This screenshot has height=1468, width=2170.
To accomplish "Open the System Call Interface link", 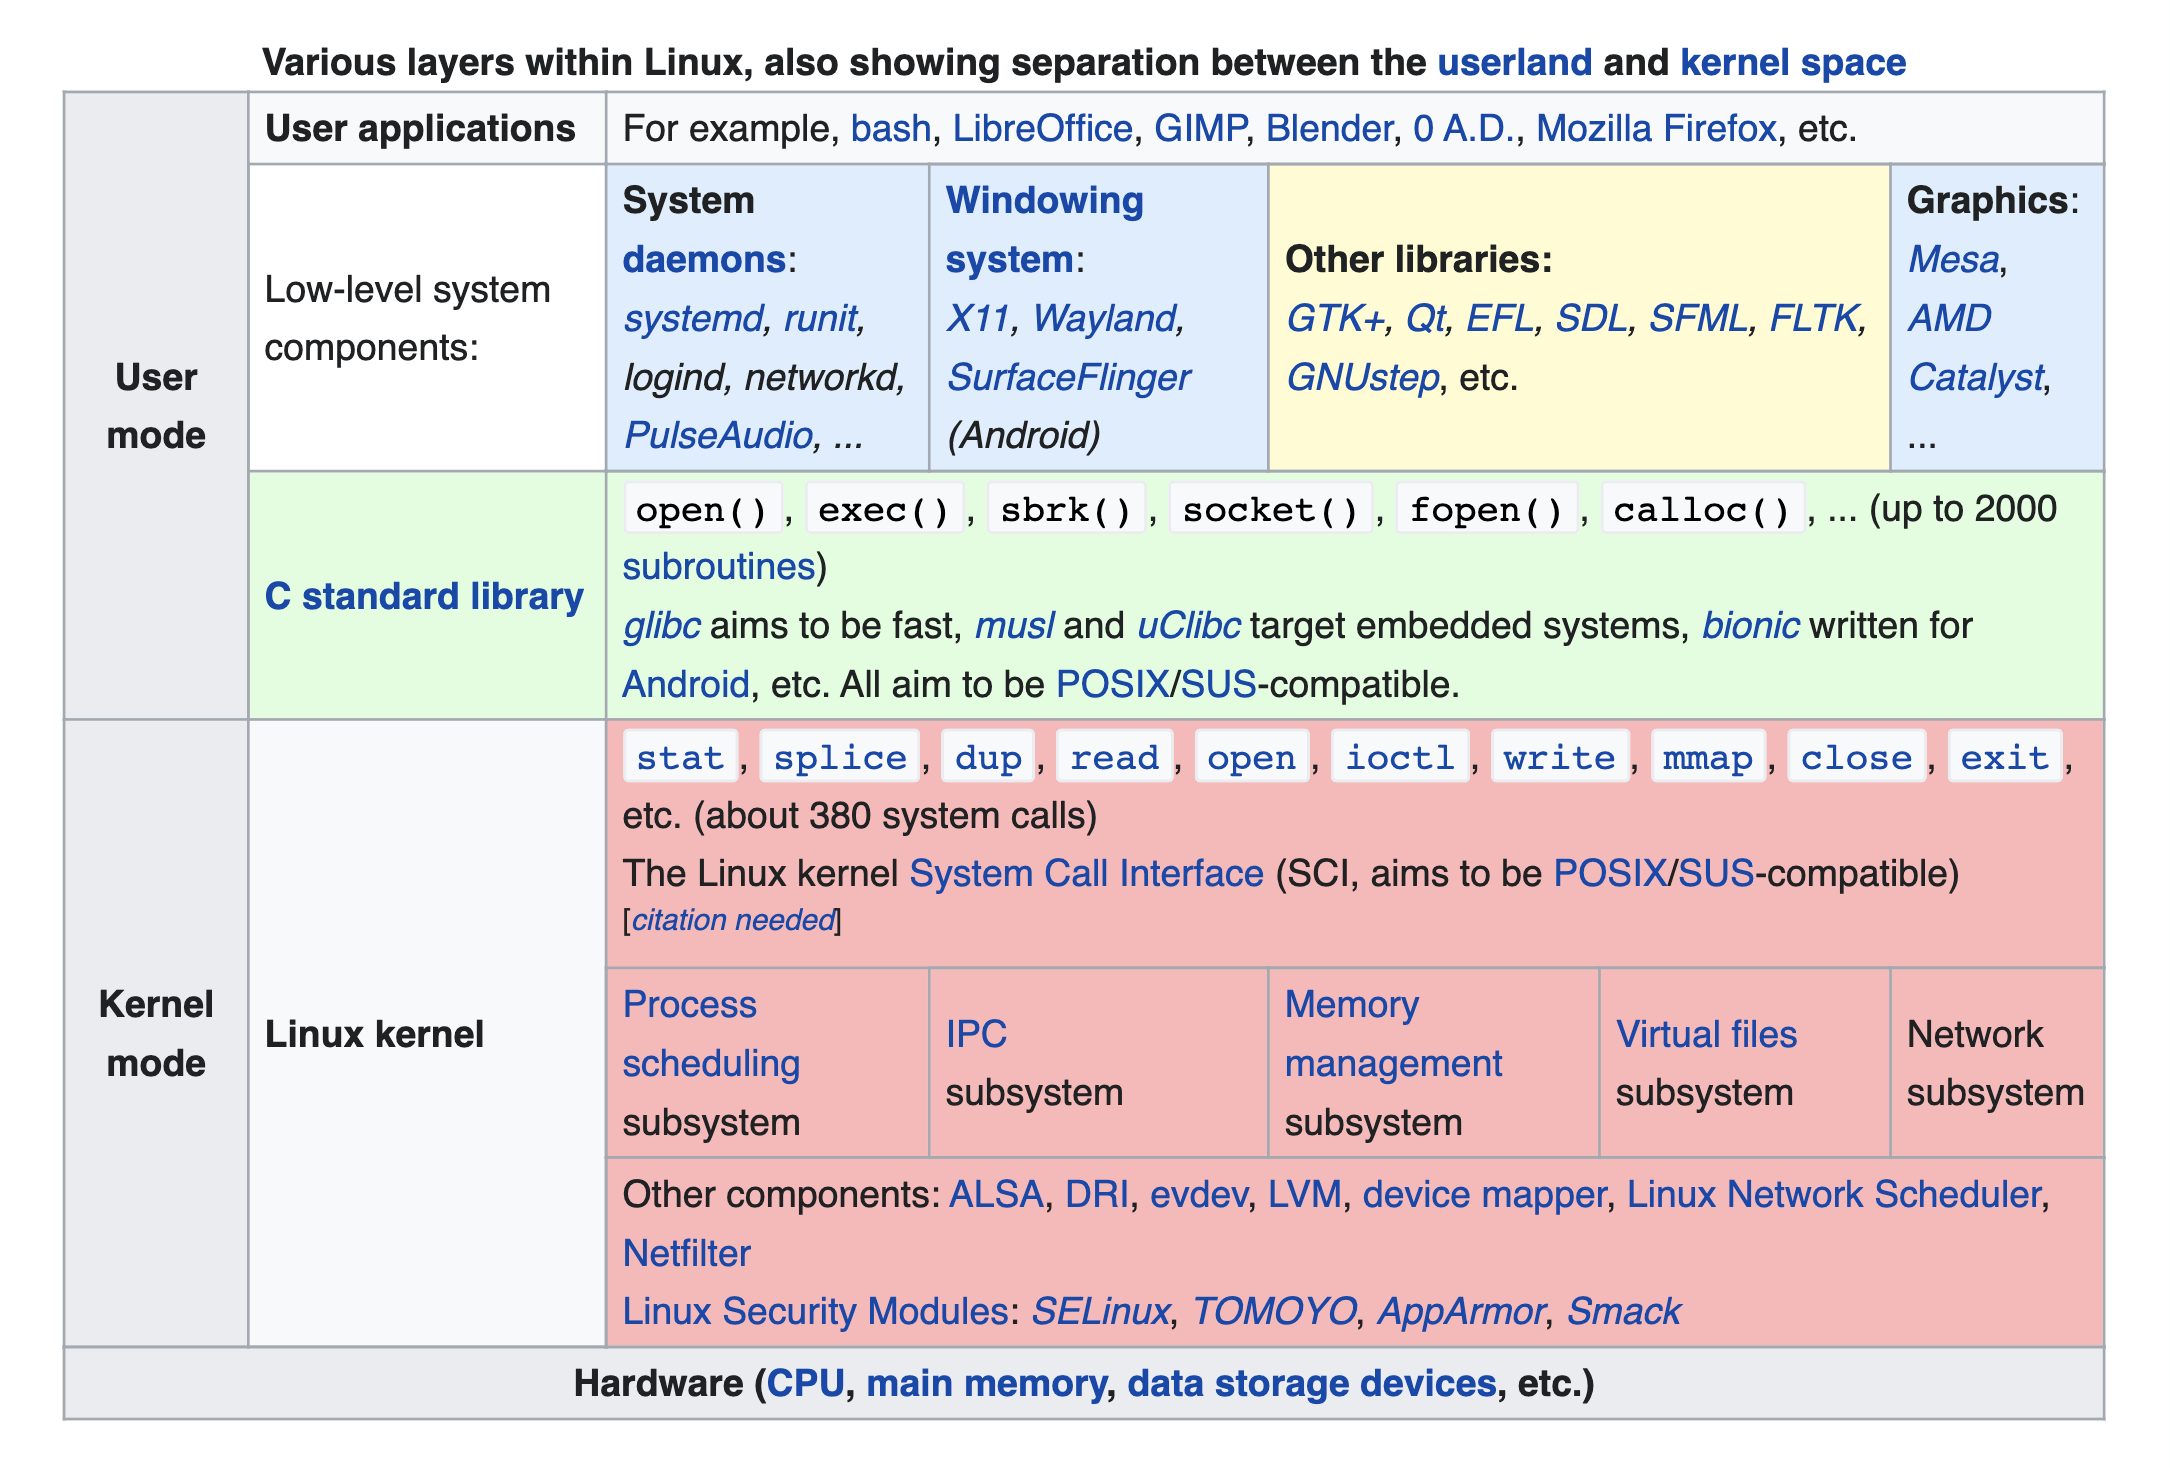I will [1086, 873].
